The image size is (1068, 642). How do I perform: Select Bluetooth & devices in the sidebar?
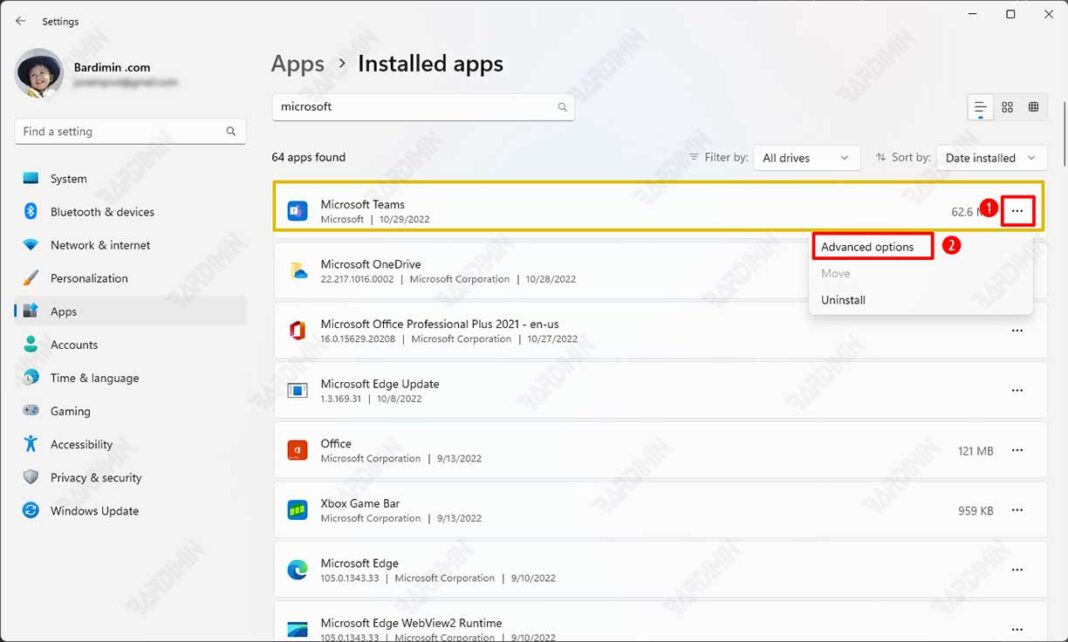coord(100,211)
